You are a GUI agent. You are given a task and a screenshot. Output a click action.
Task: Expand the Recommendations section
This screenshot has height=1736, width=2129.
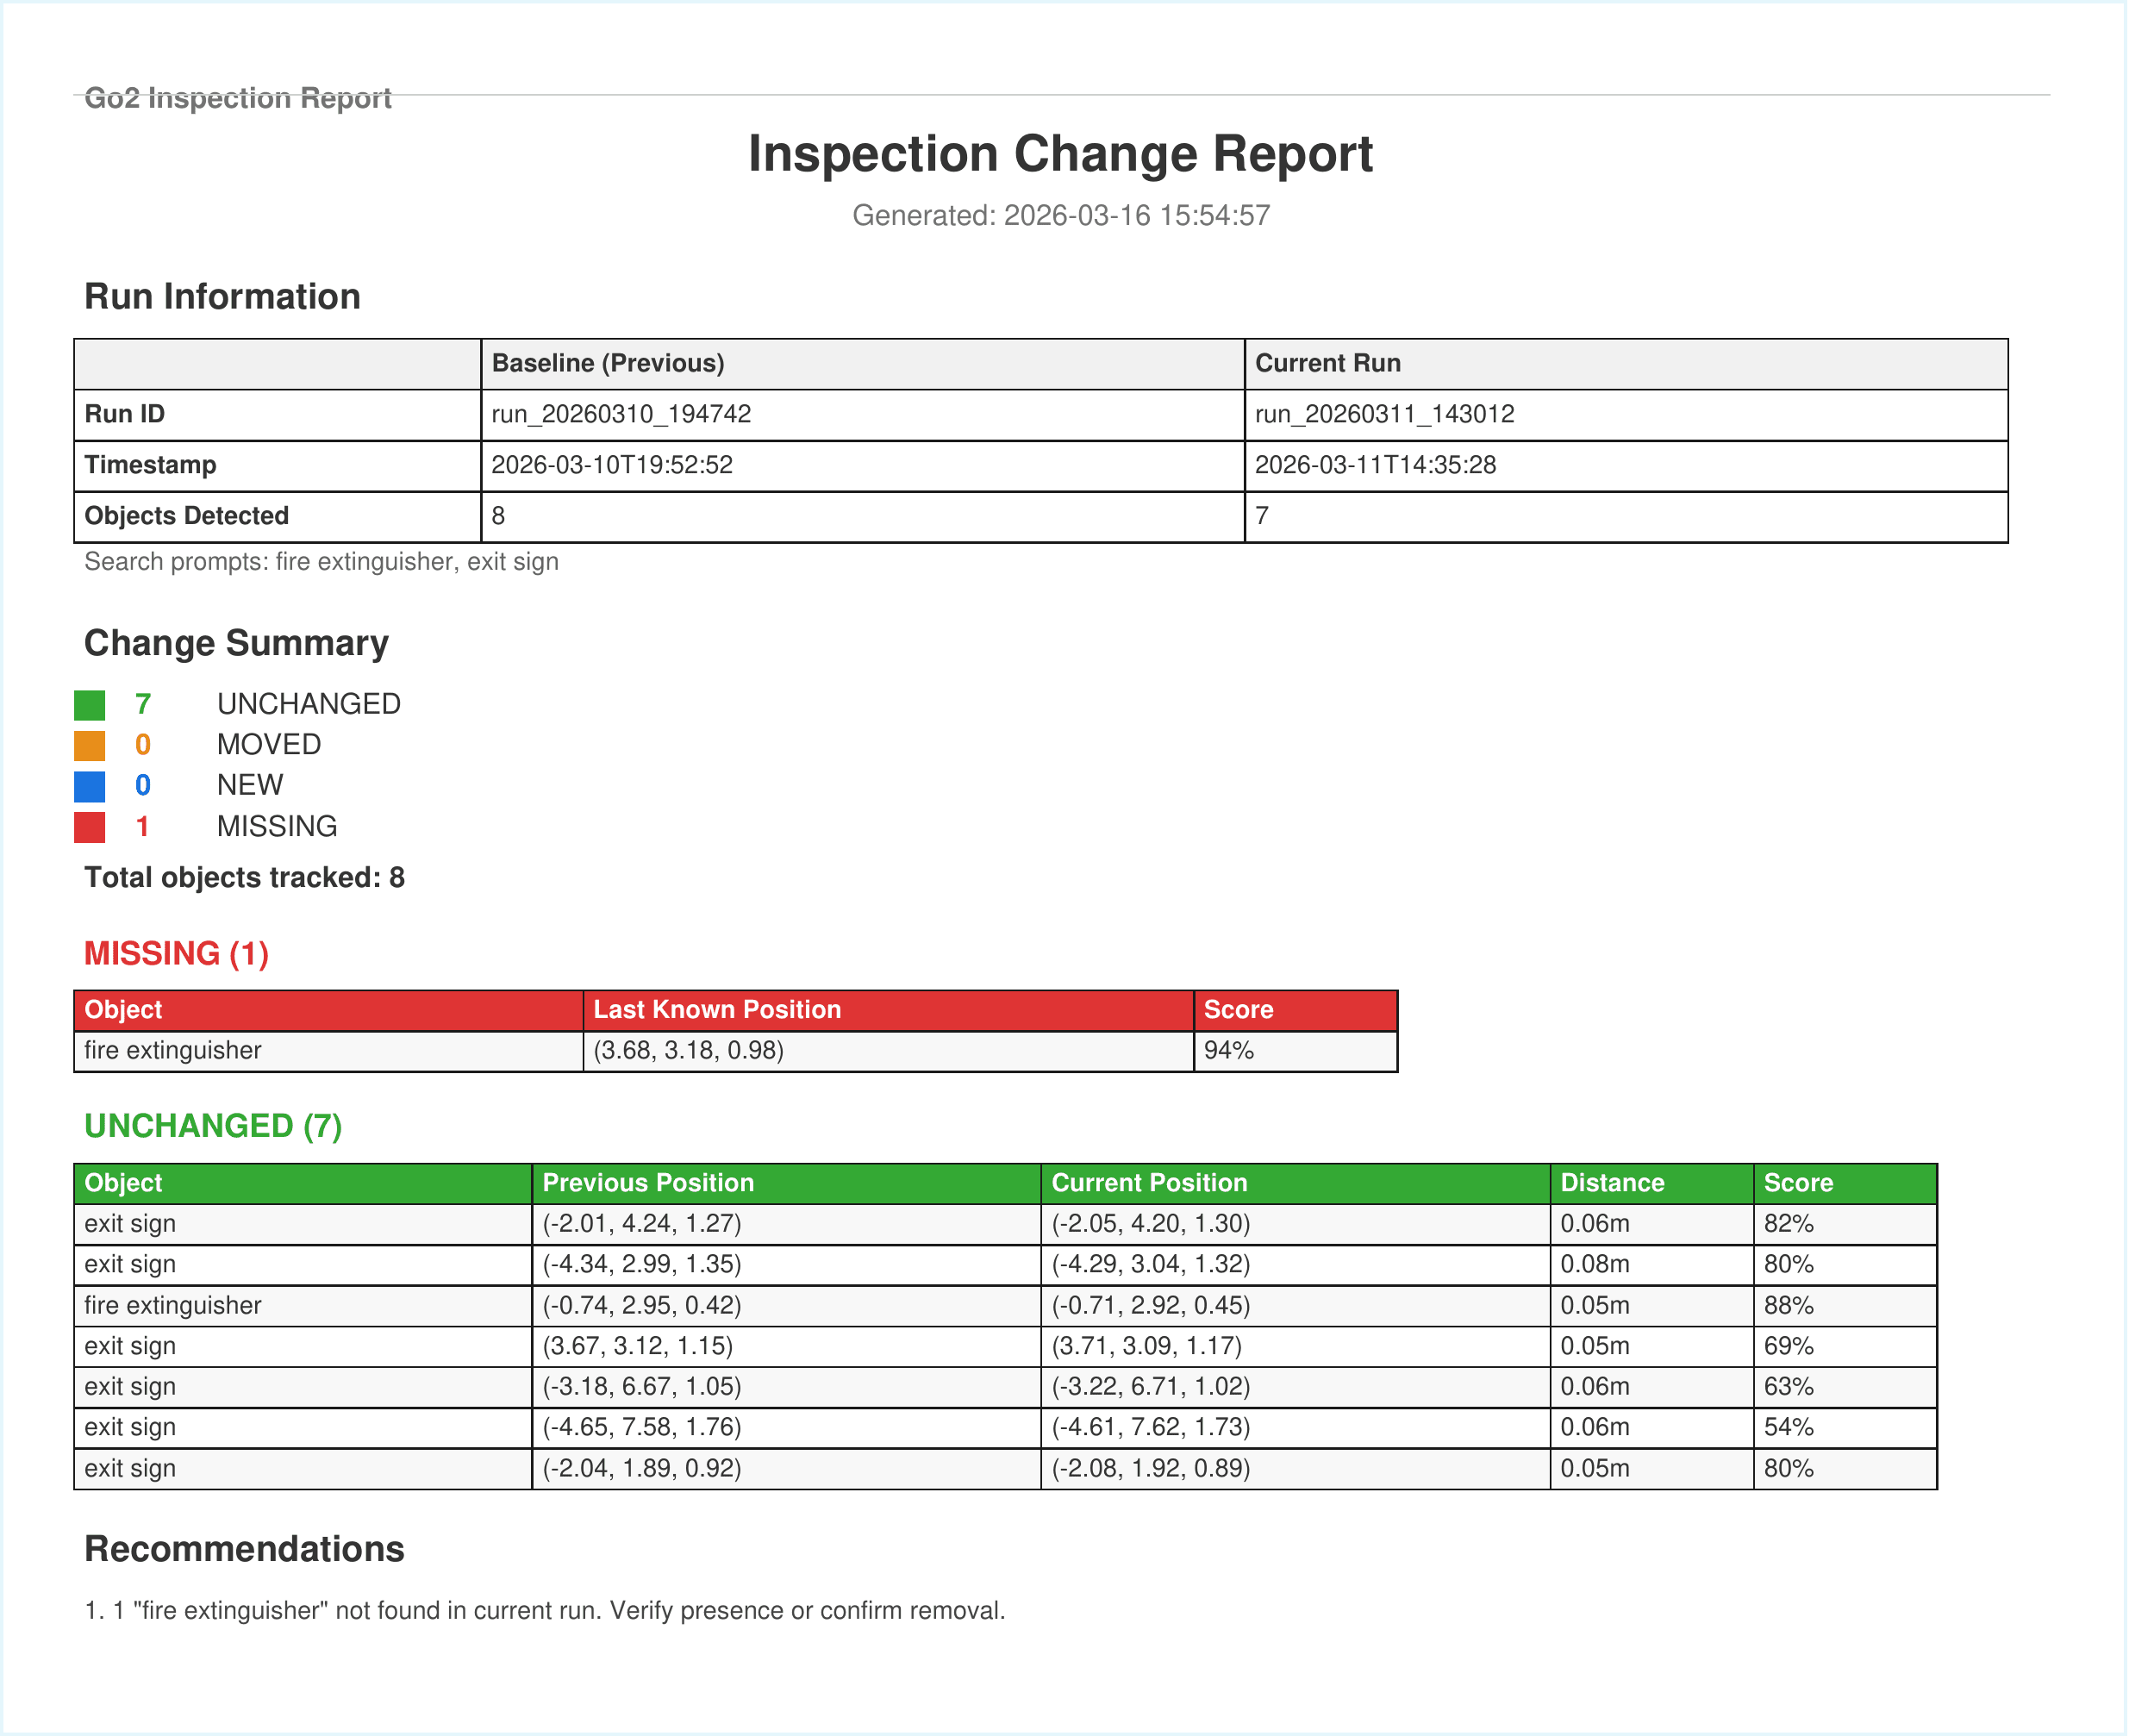(244, 1549)
